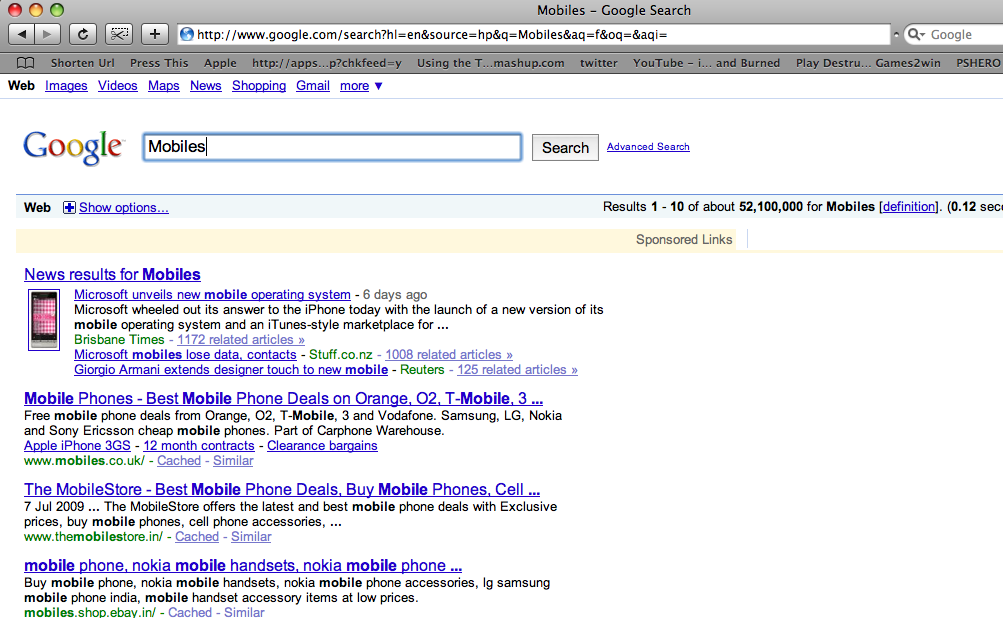Open the bookmarks book icon

(x=26, y=63)
